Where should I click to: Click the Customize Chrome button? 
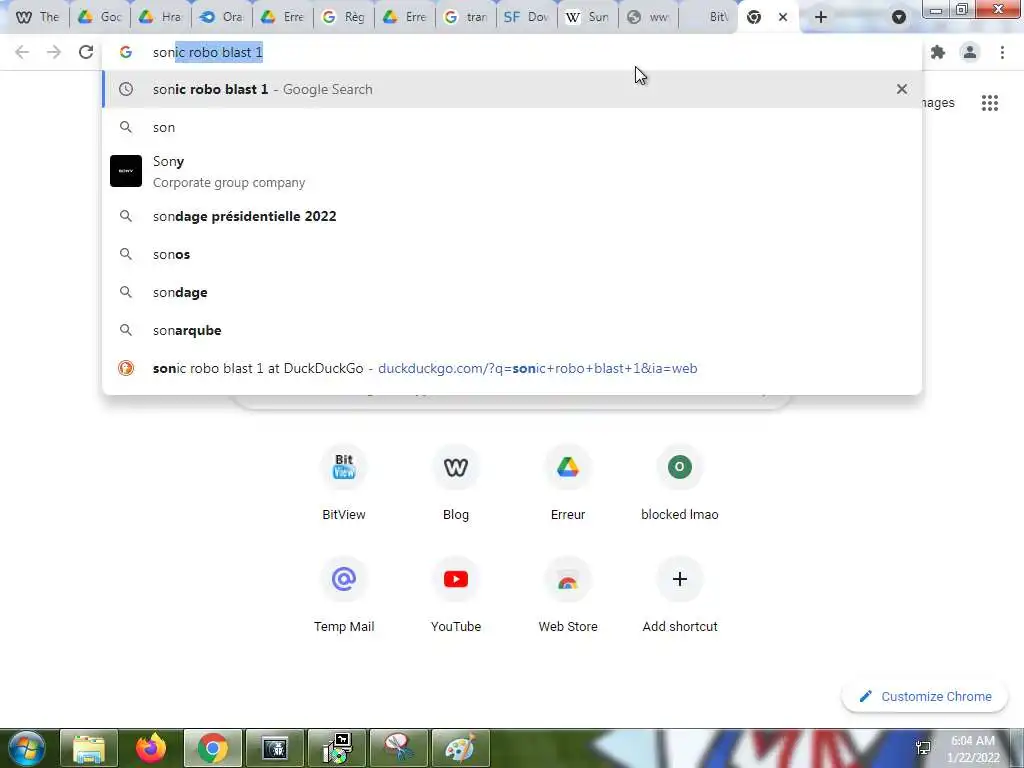pos(925,696)
